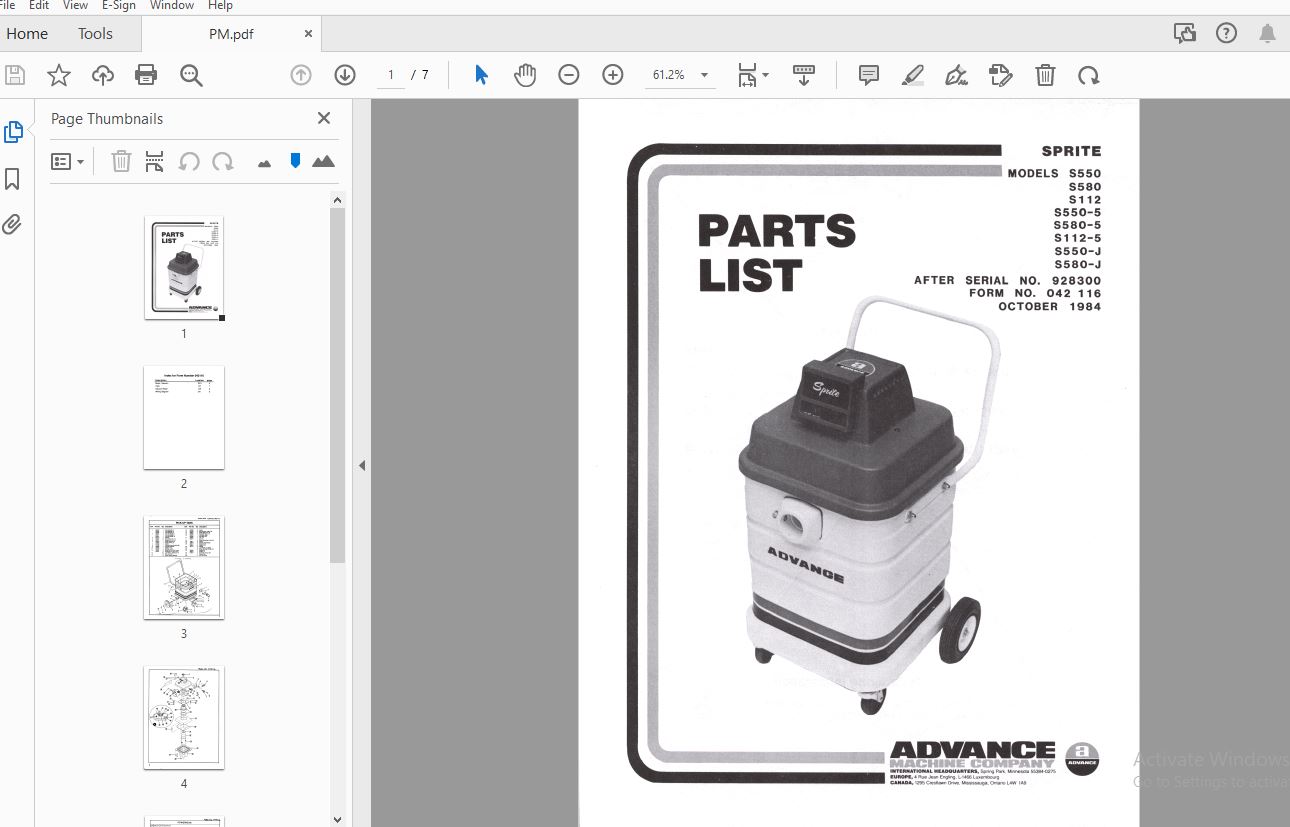1290x827 pixels.
Task: Enlarge thumbnails with the large mountain icon
Action: click(323, 161)
